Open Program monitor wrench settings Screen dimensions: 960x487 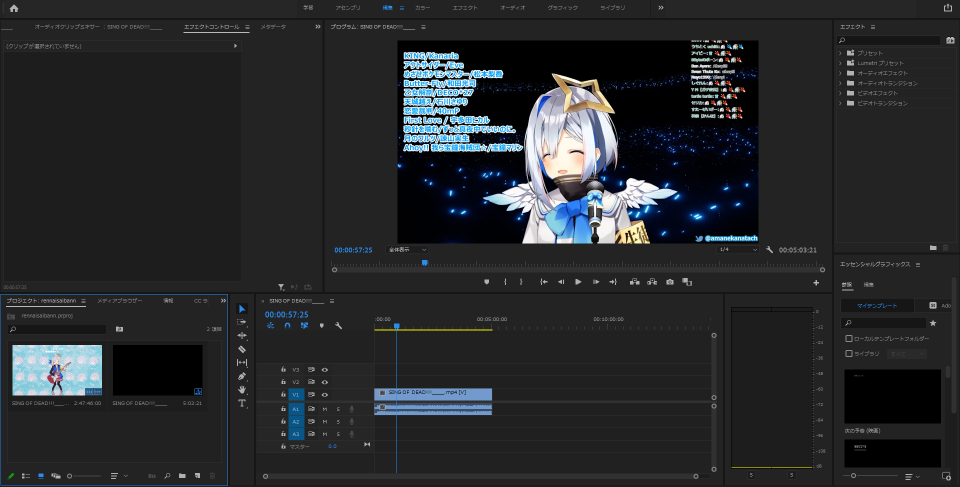(x=770, y=250)
